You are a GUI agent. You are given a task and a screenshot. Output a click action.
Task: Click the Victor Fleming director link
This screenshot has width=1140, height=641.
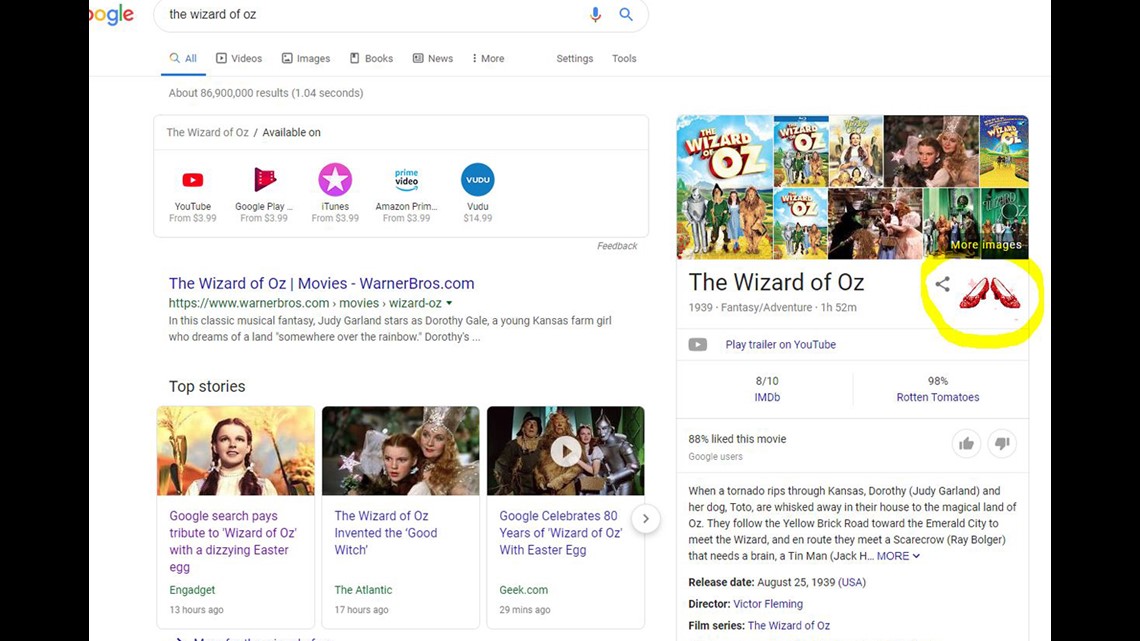click(768, 604)
